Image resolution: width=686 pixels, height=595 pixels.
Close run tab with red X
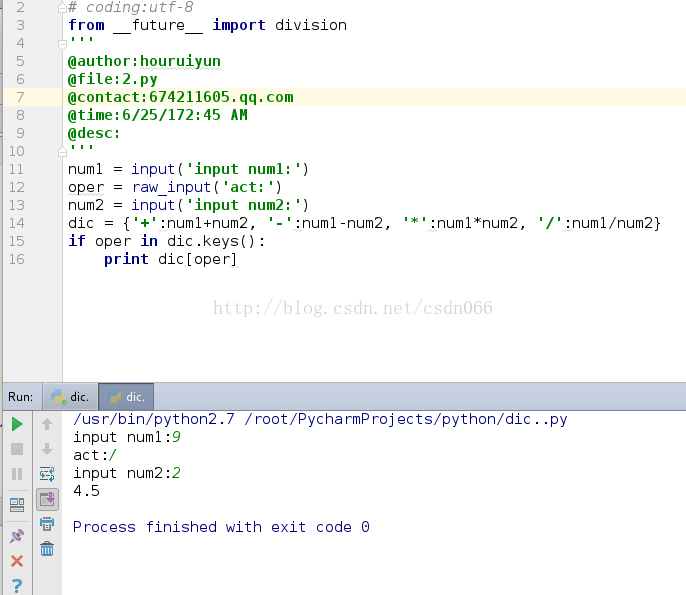17,561
